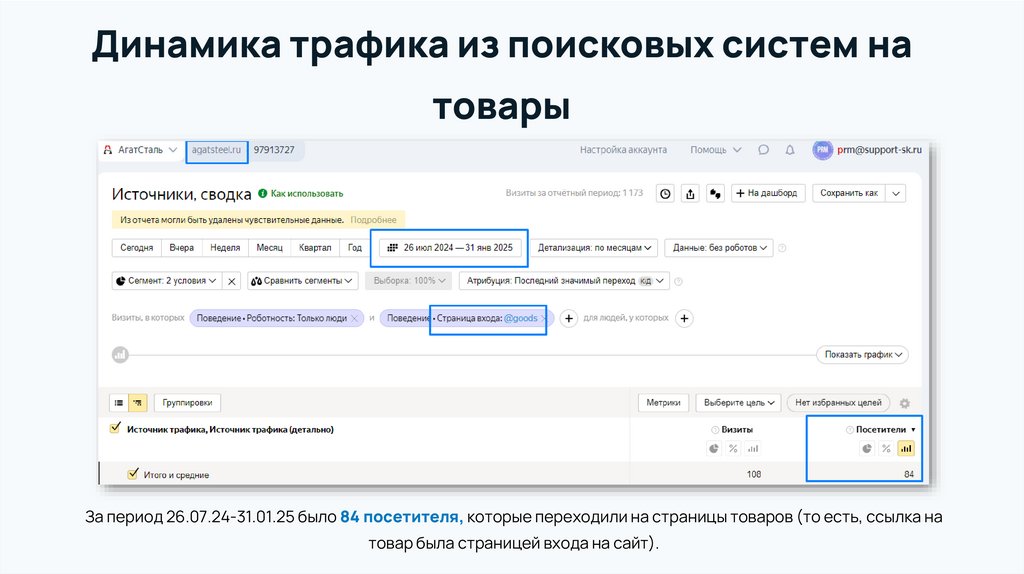Screen dimensions: 1024x574
Task: Open the Подробнее link
Action: coord(374,220)
